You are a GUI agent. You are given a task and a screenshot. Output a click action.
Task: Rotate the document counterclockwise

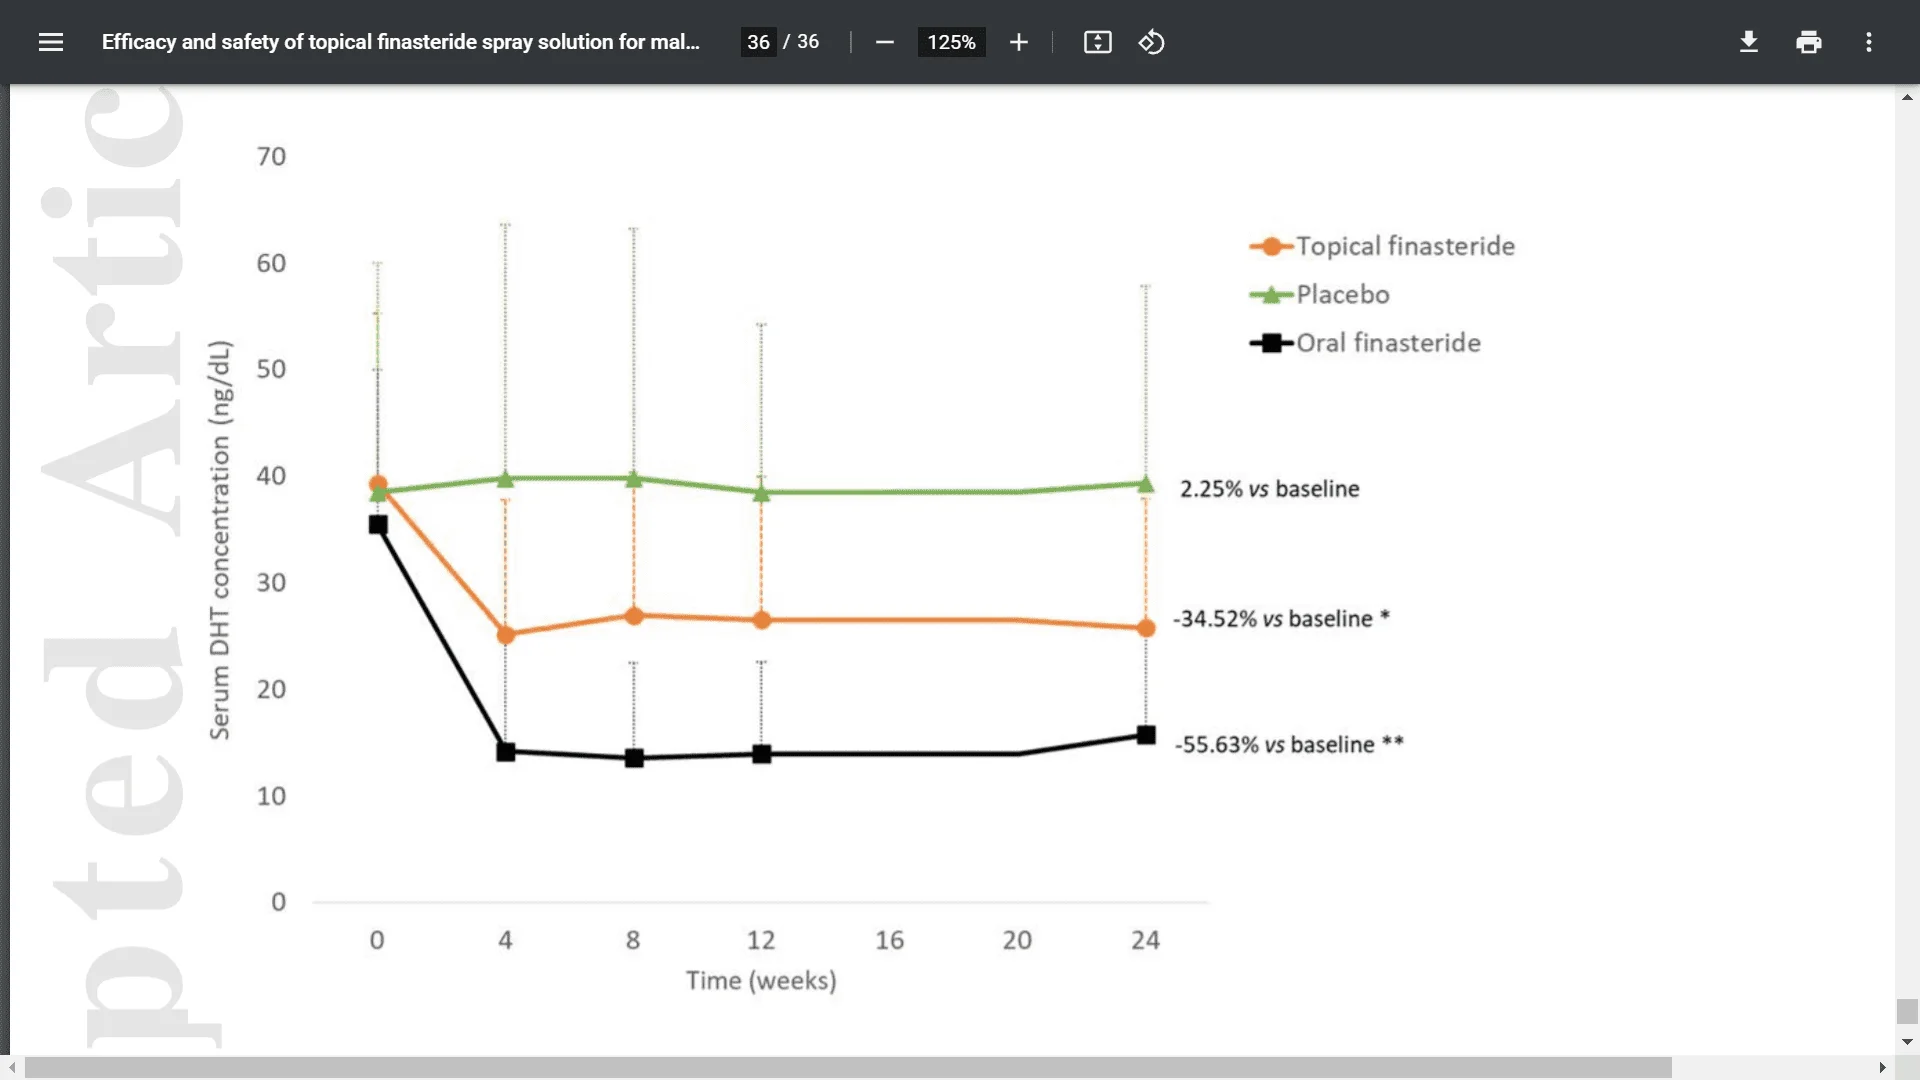(1151, 42)
